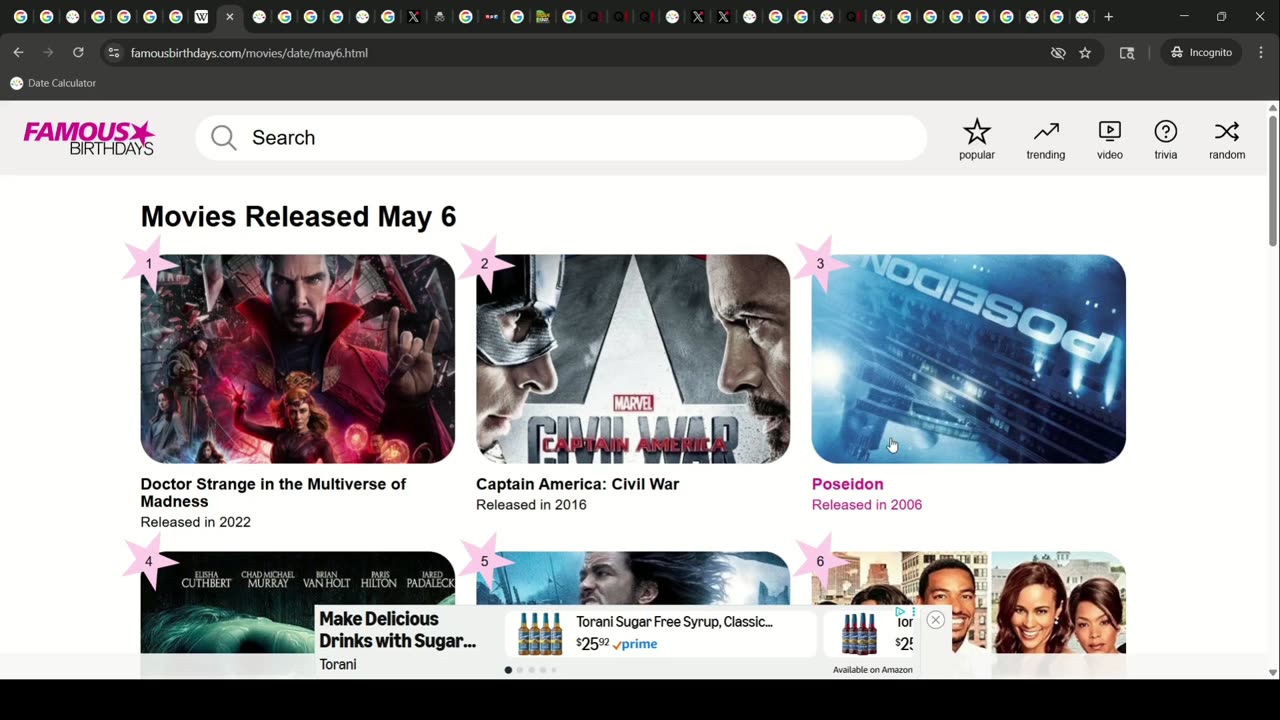Close the current active tab

tap(229, 17)
